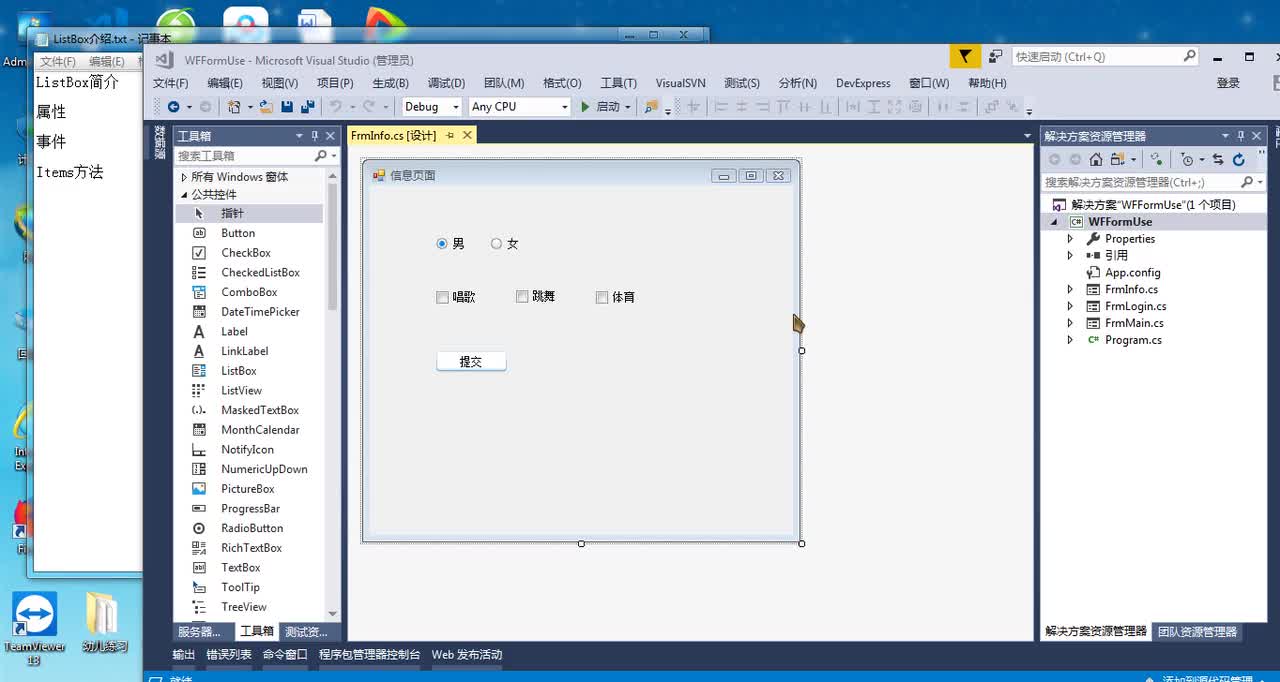Select the NotifyIcon control

[247, 449]
